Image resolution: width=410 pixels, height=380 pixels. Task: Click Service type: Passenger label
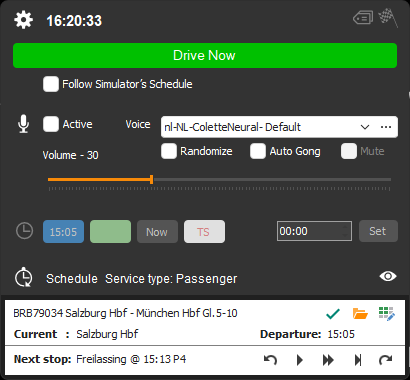point(171,279)
